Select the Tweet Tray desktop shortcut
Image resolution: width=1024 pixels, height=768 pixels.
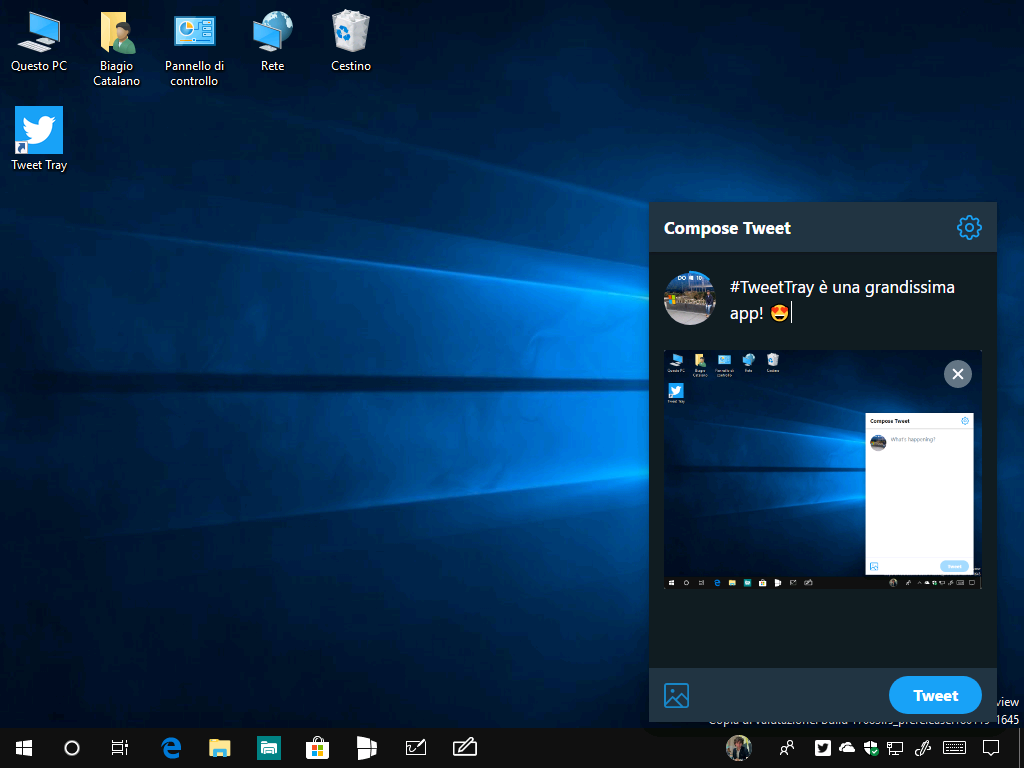[x=39, y=139]
